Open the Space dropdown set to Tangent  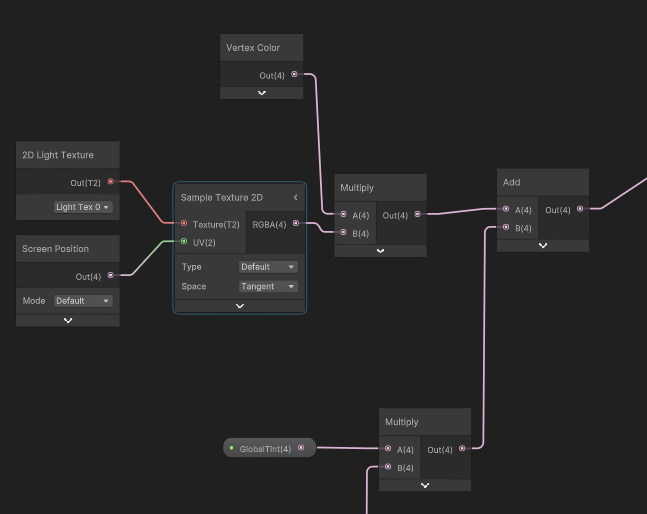coord(268,286)
